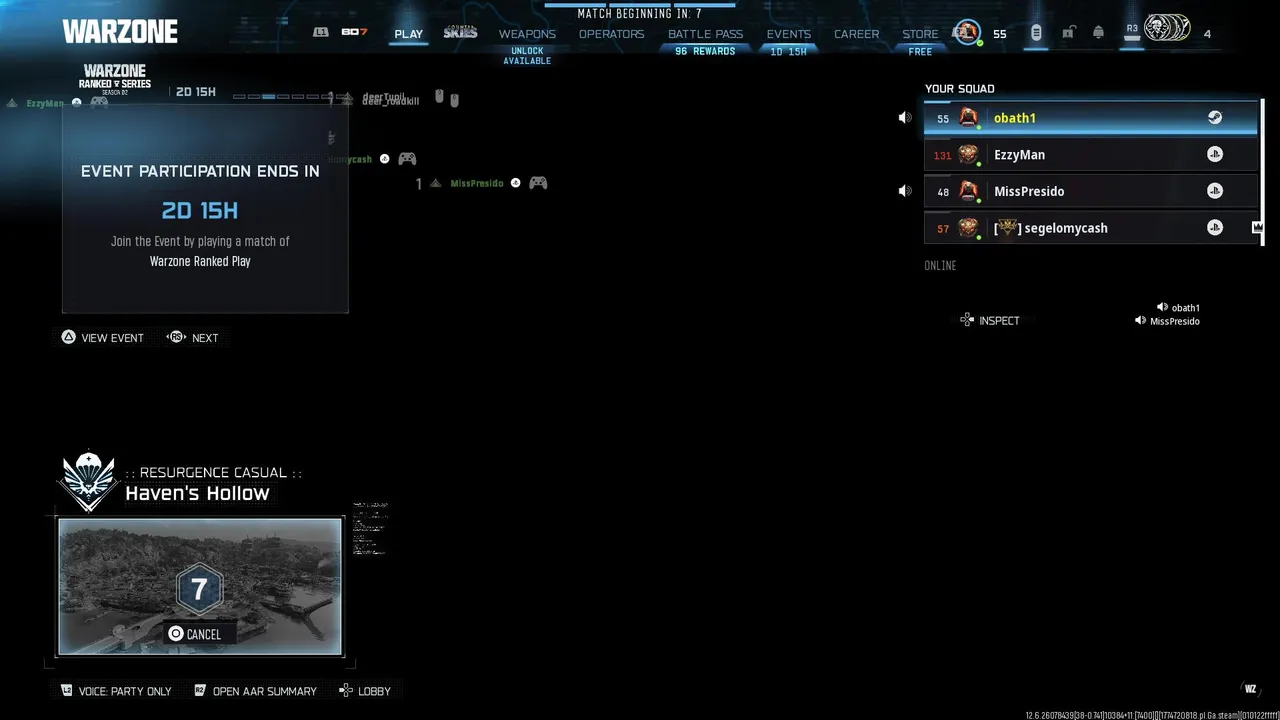Click 'FREE' label under Store
Image resolution: width=1280 pixels, height=720 pixels.
click(920, 51)
